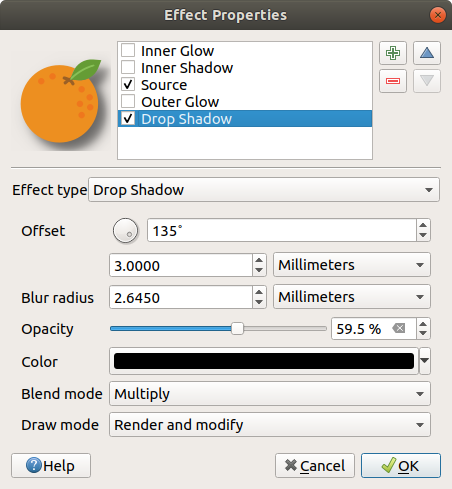This screenshot has height=489, width=452.
Task: Click the Opacity slider handle
Action: coord(237,329)
